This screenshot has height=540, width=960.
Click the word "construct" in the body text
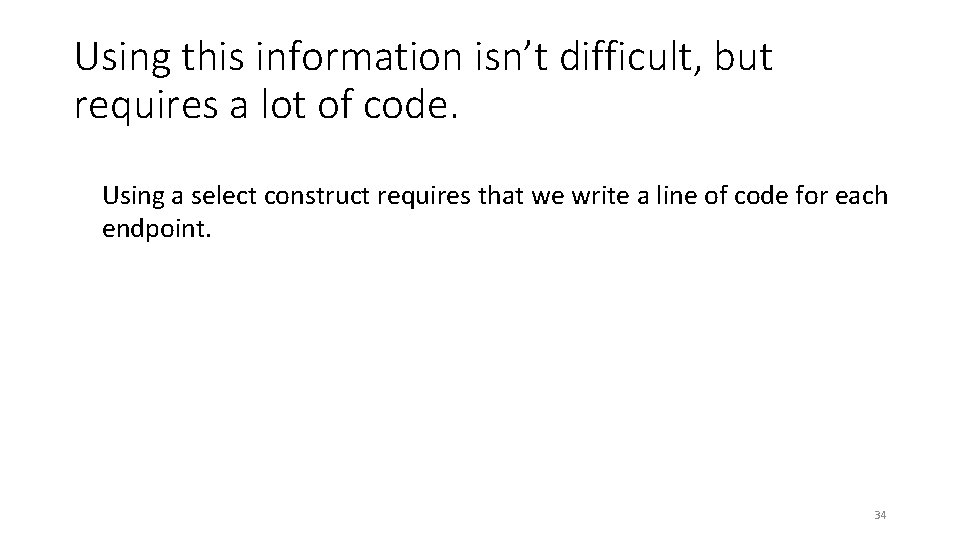317,196
